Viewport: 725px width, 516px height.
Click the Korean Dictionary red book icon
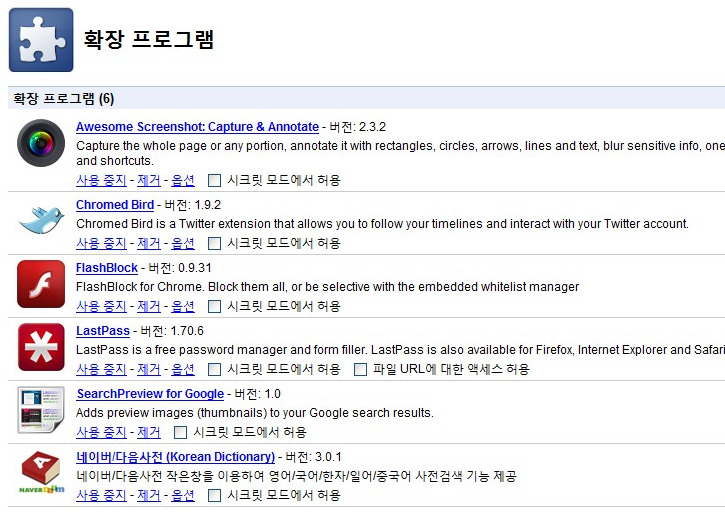(x=41, y=473)
